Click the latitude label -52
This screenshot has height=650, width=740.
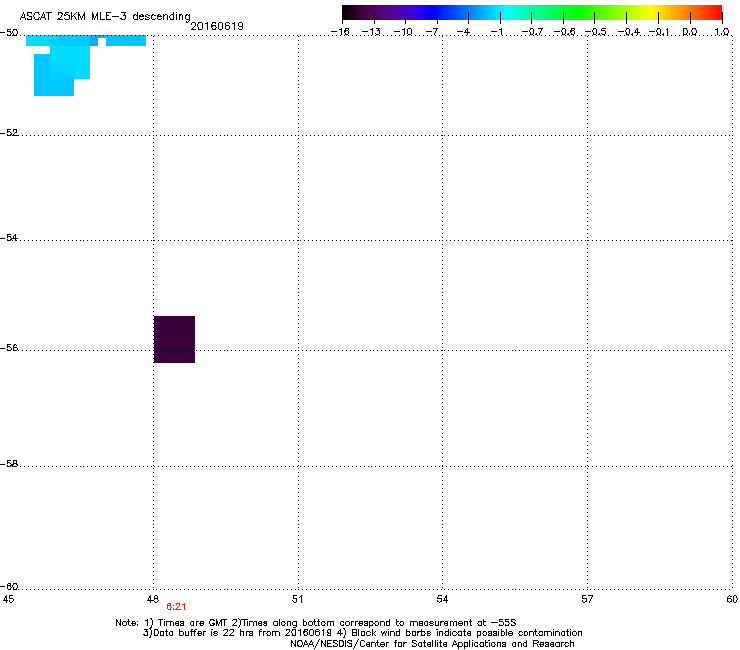pos(9,133)
